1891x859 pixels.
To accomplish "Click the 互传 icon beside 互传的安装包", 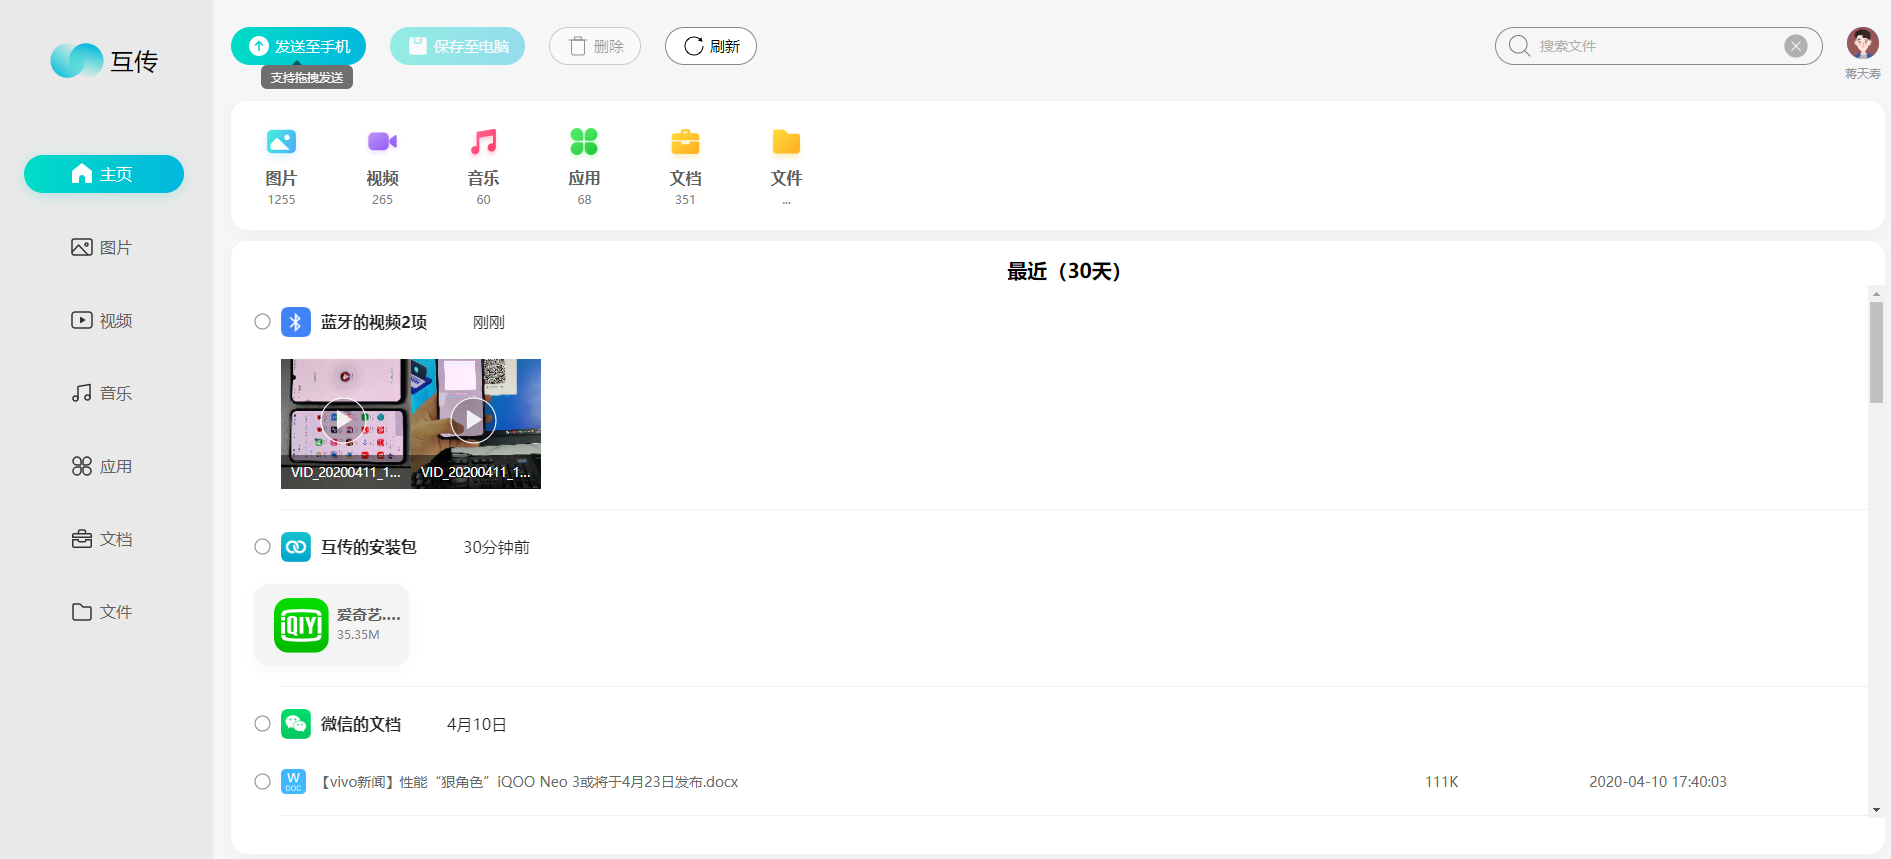I will (295, 547).
